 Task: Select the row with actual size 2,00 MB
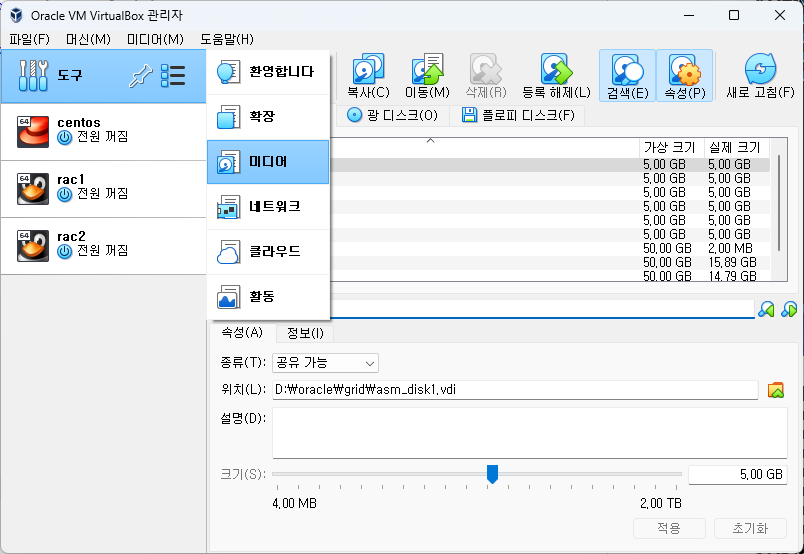(x=550, y=248)
